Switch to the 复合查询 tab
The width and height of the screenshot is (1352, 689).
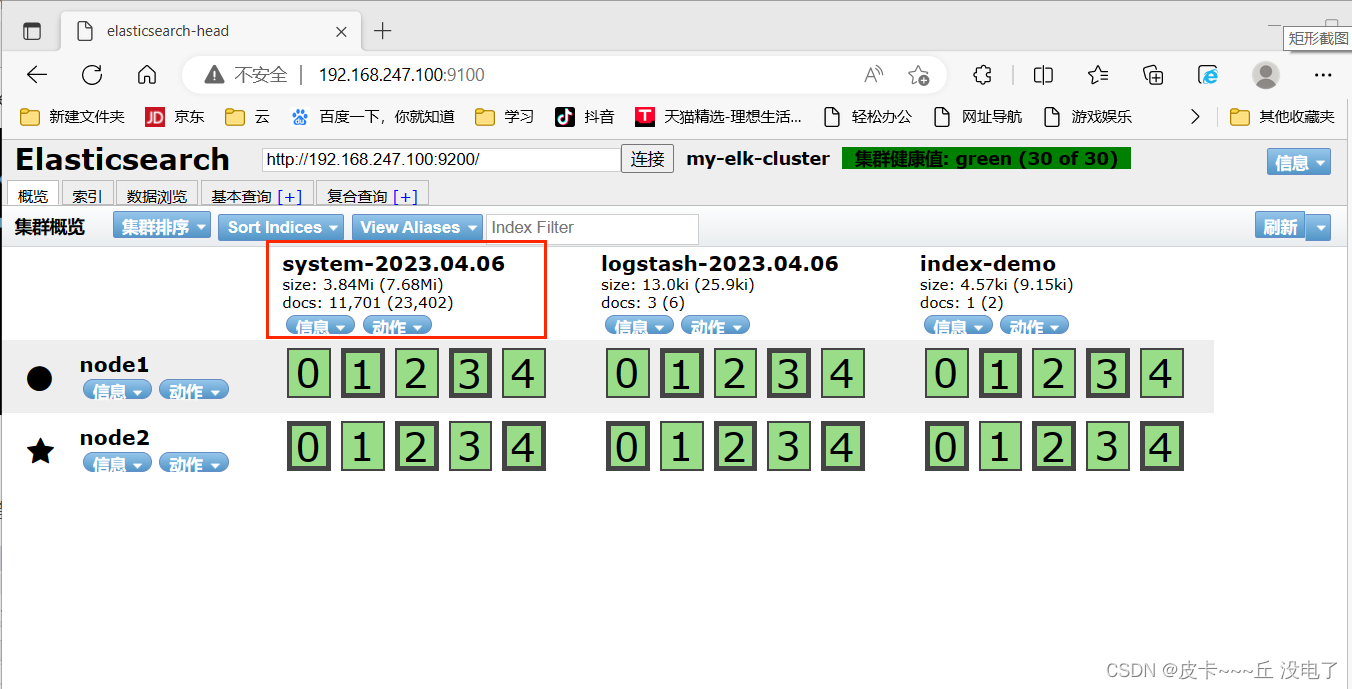point(373,196)
